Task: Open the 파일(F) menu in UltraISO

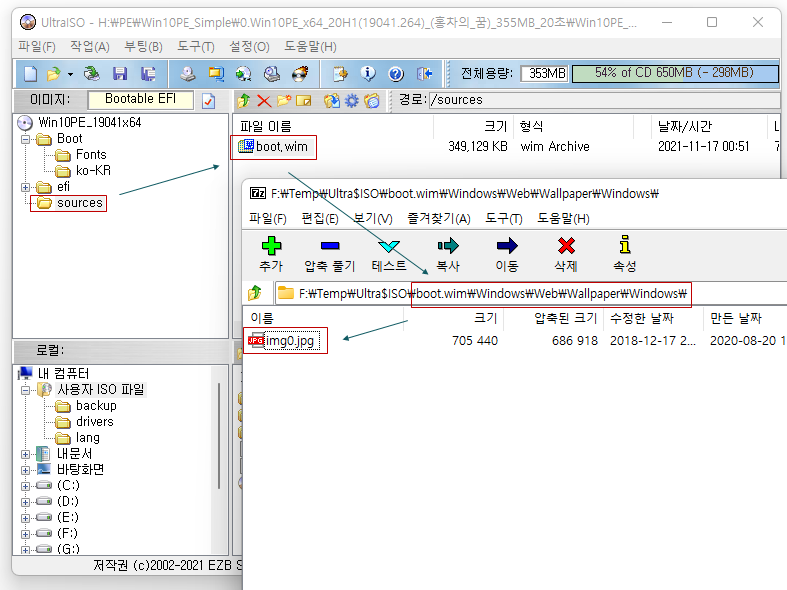Action: [x=37, y=47]
